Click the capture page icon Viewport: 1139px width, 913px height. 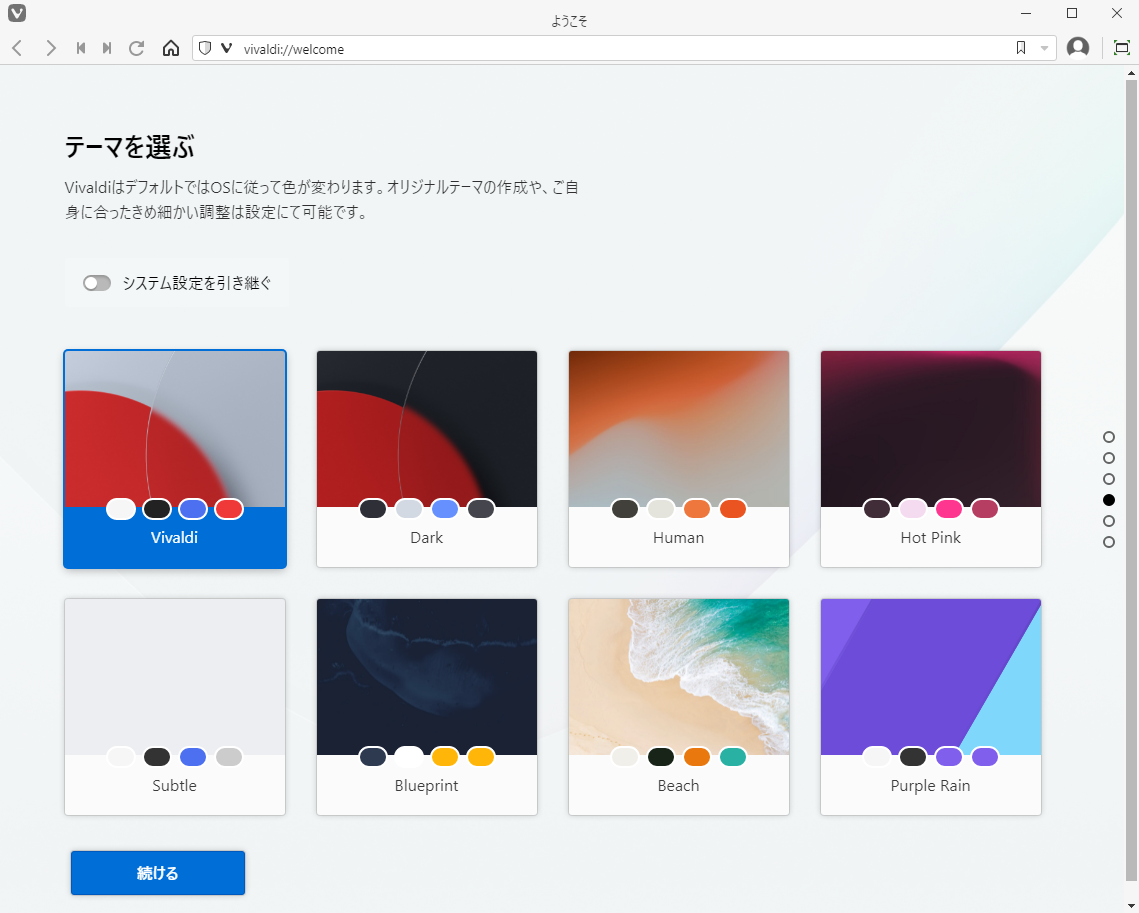(1122, 49)
